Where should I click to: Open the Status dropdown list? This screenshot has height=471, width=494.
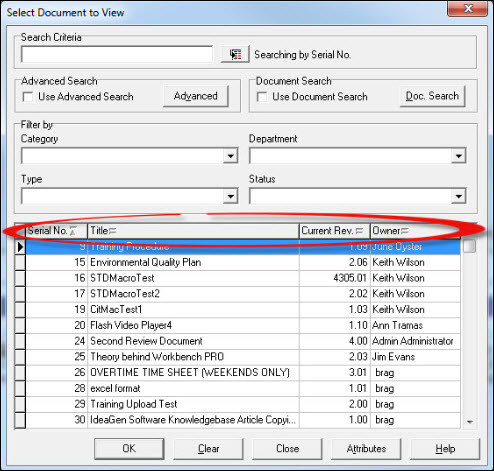[x=459, y=196]
